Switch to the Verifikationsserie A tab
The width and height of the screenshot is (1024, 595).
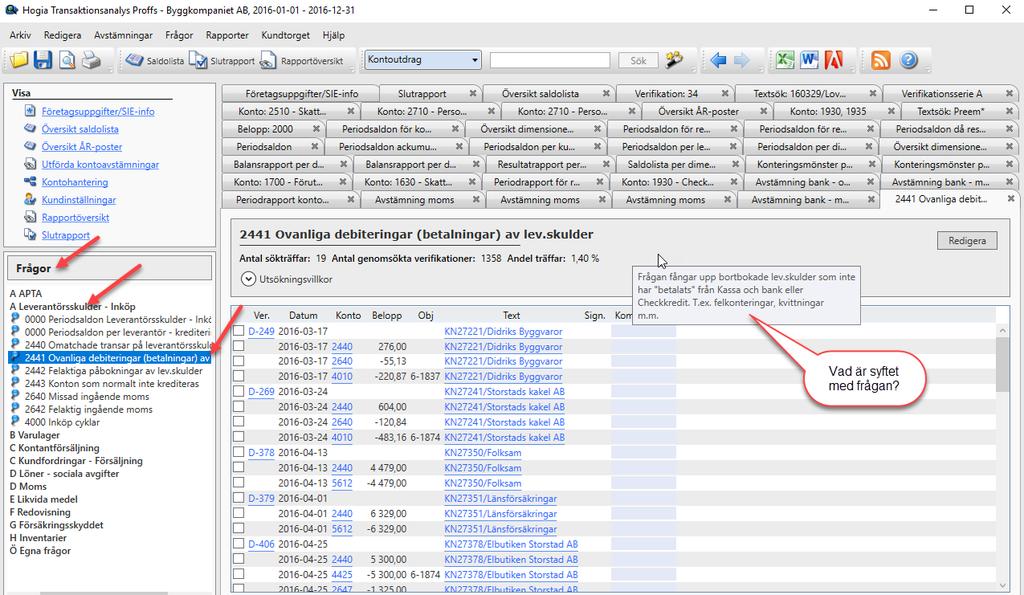point(942,93)
